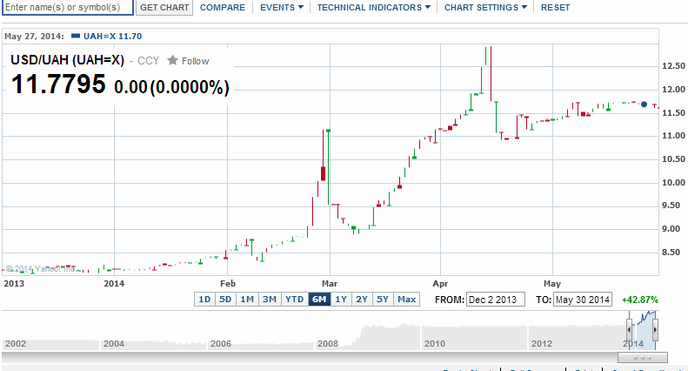This screenshot has height=371, width=688.
Task: Choose the YTD range tab
Action: tap(294, 299)
